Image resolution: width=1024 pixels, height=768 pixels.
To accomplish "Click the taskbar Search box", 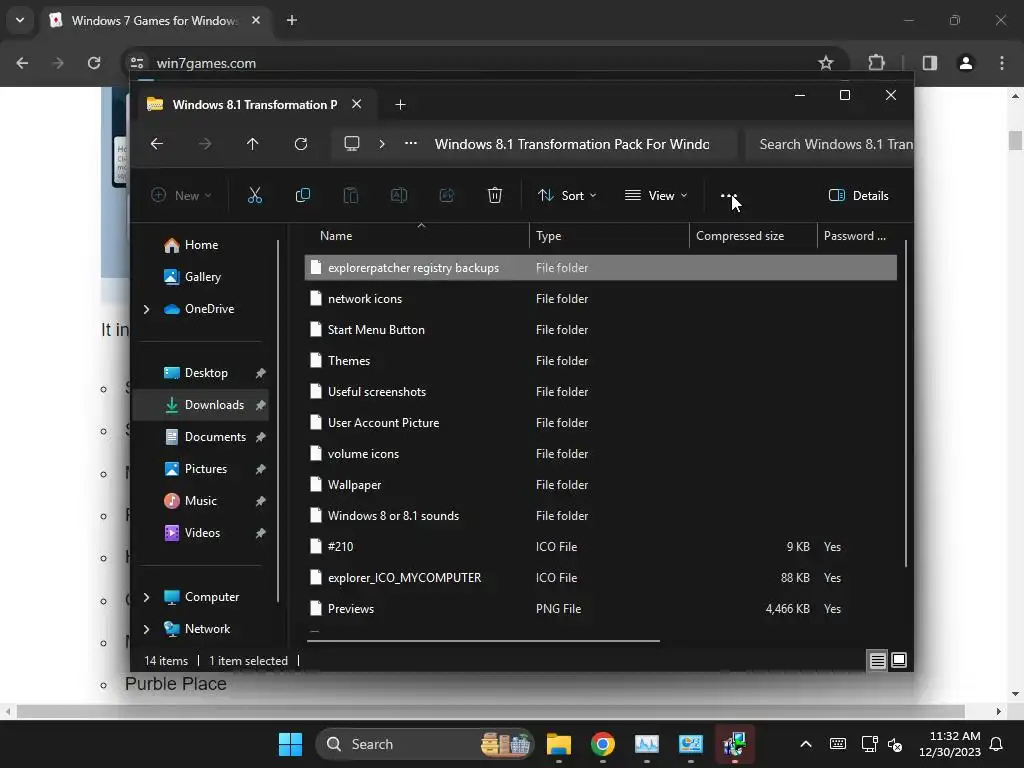I will point(424,744).
